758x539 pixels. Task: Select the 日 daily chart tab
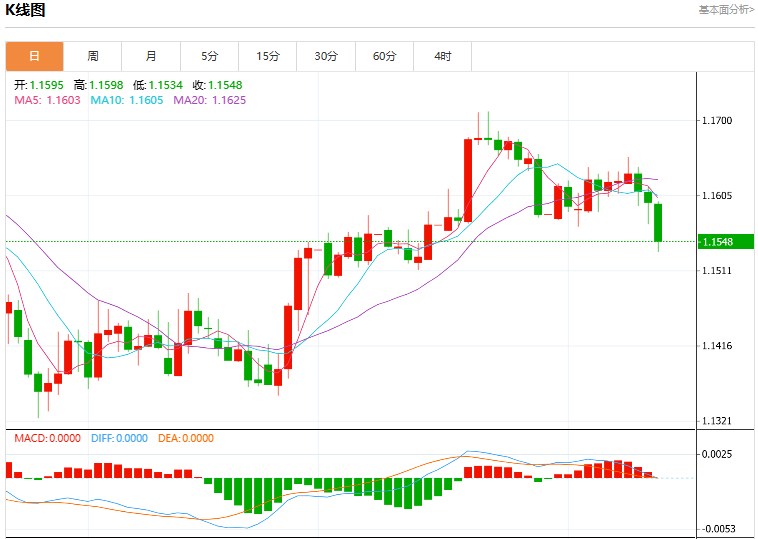coord(34,56)
